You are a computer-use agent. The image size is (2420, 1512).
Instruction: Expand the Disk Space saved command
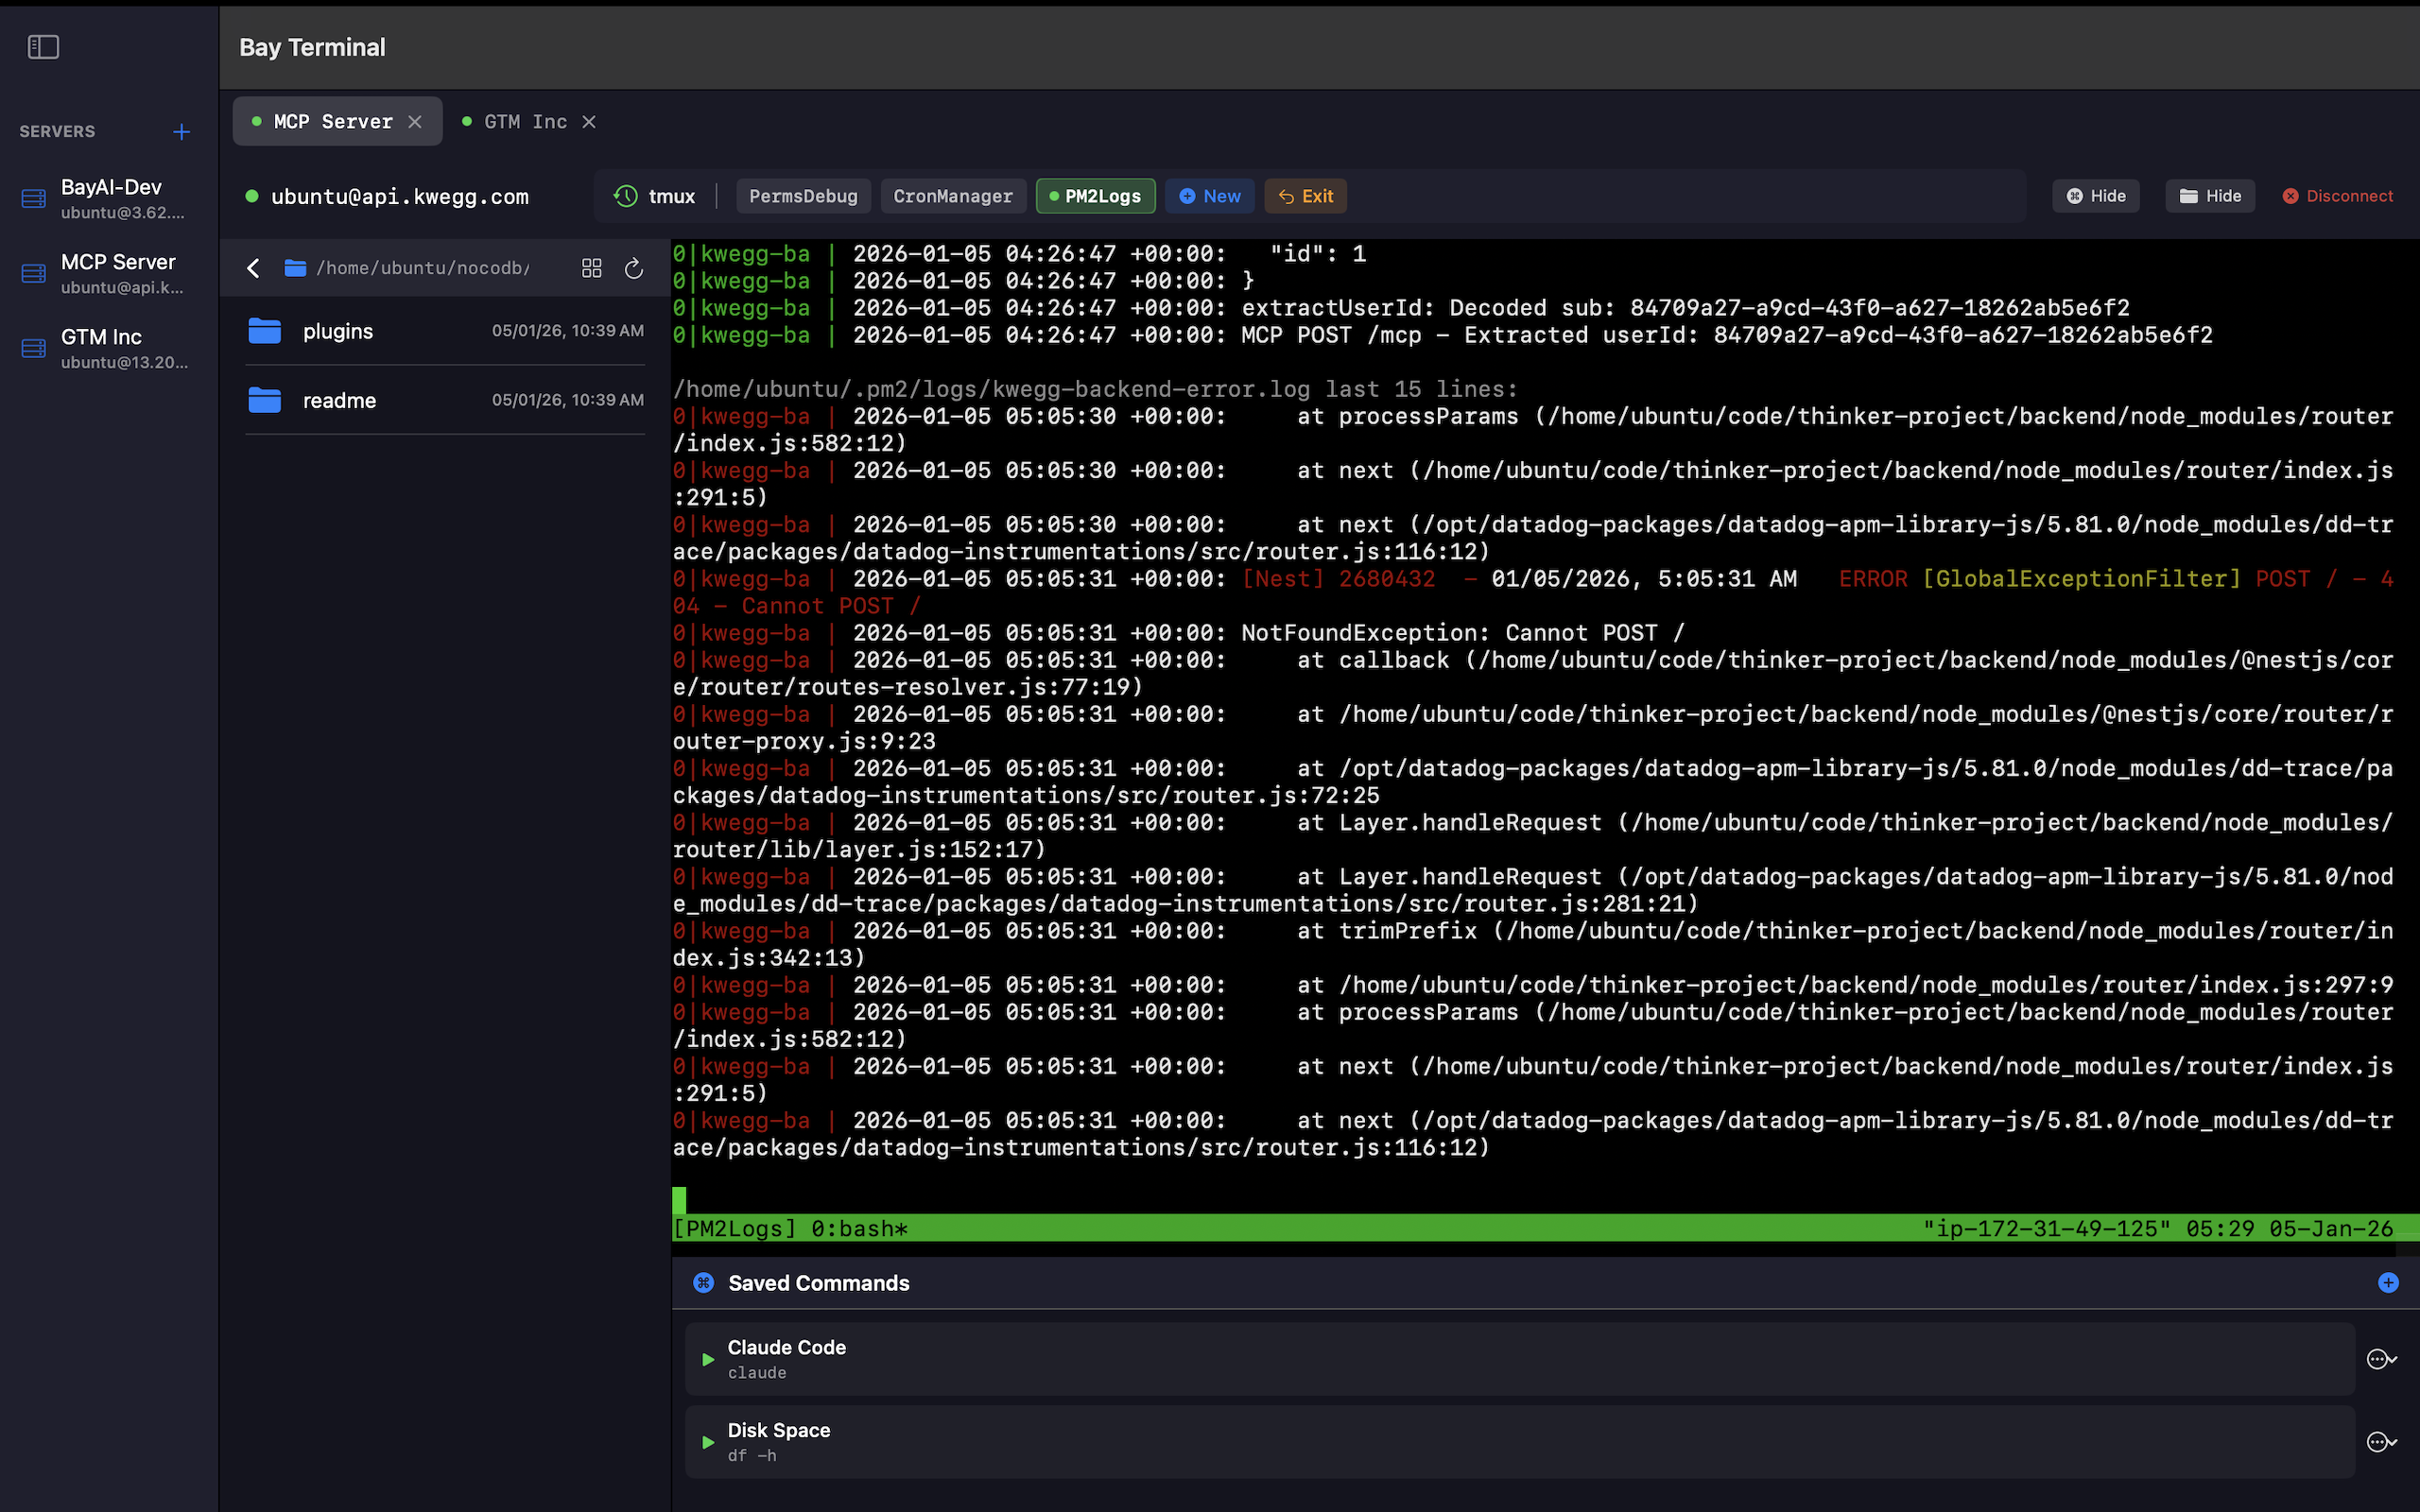708,1442
